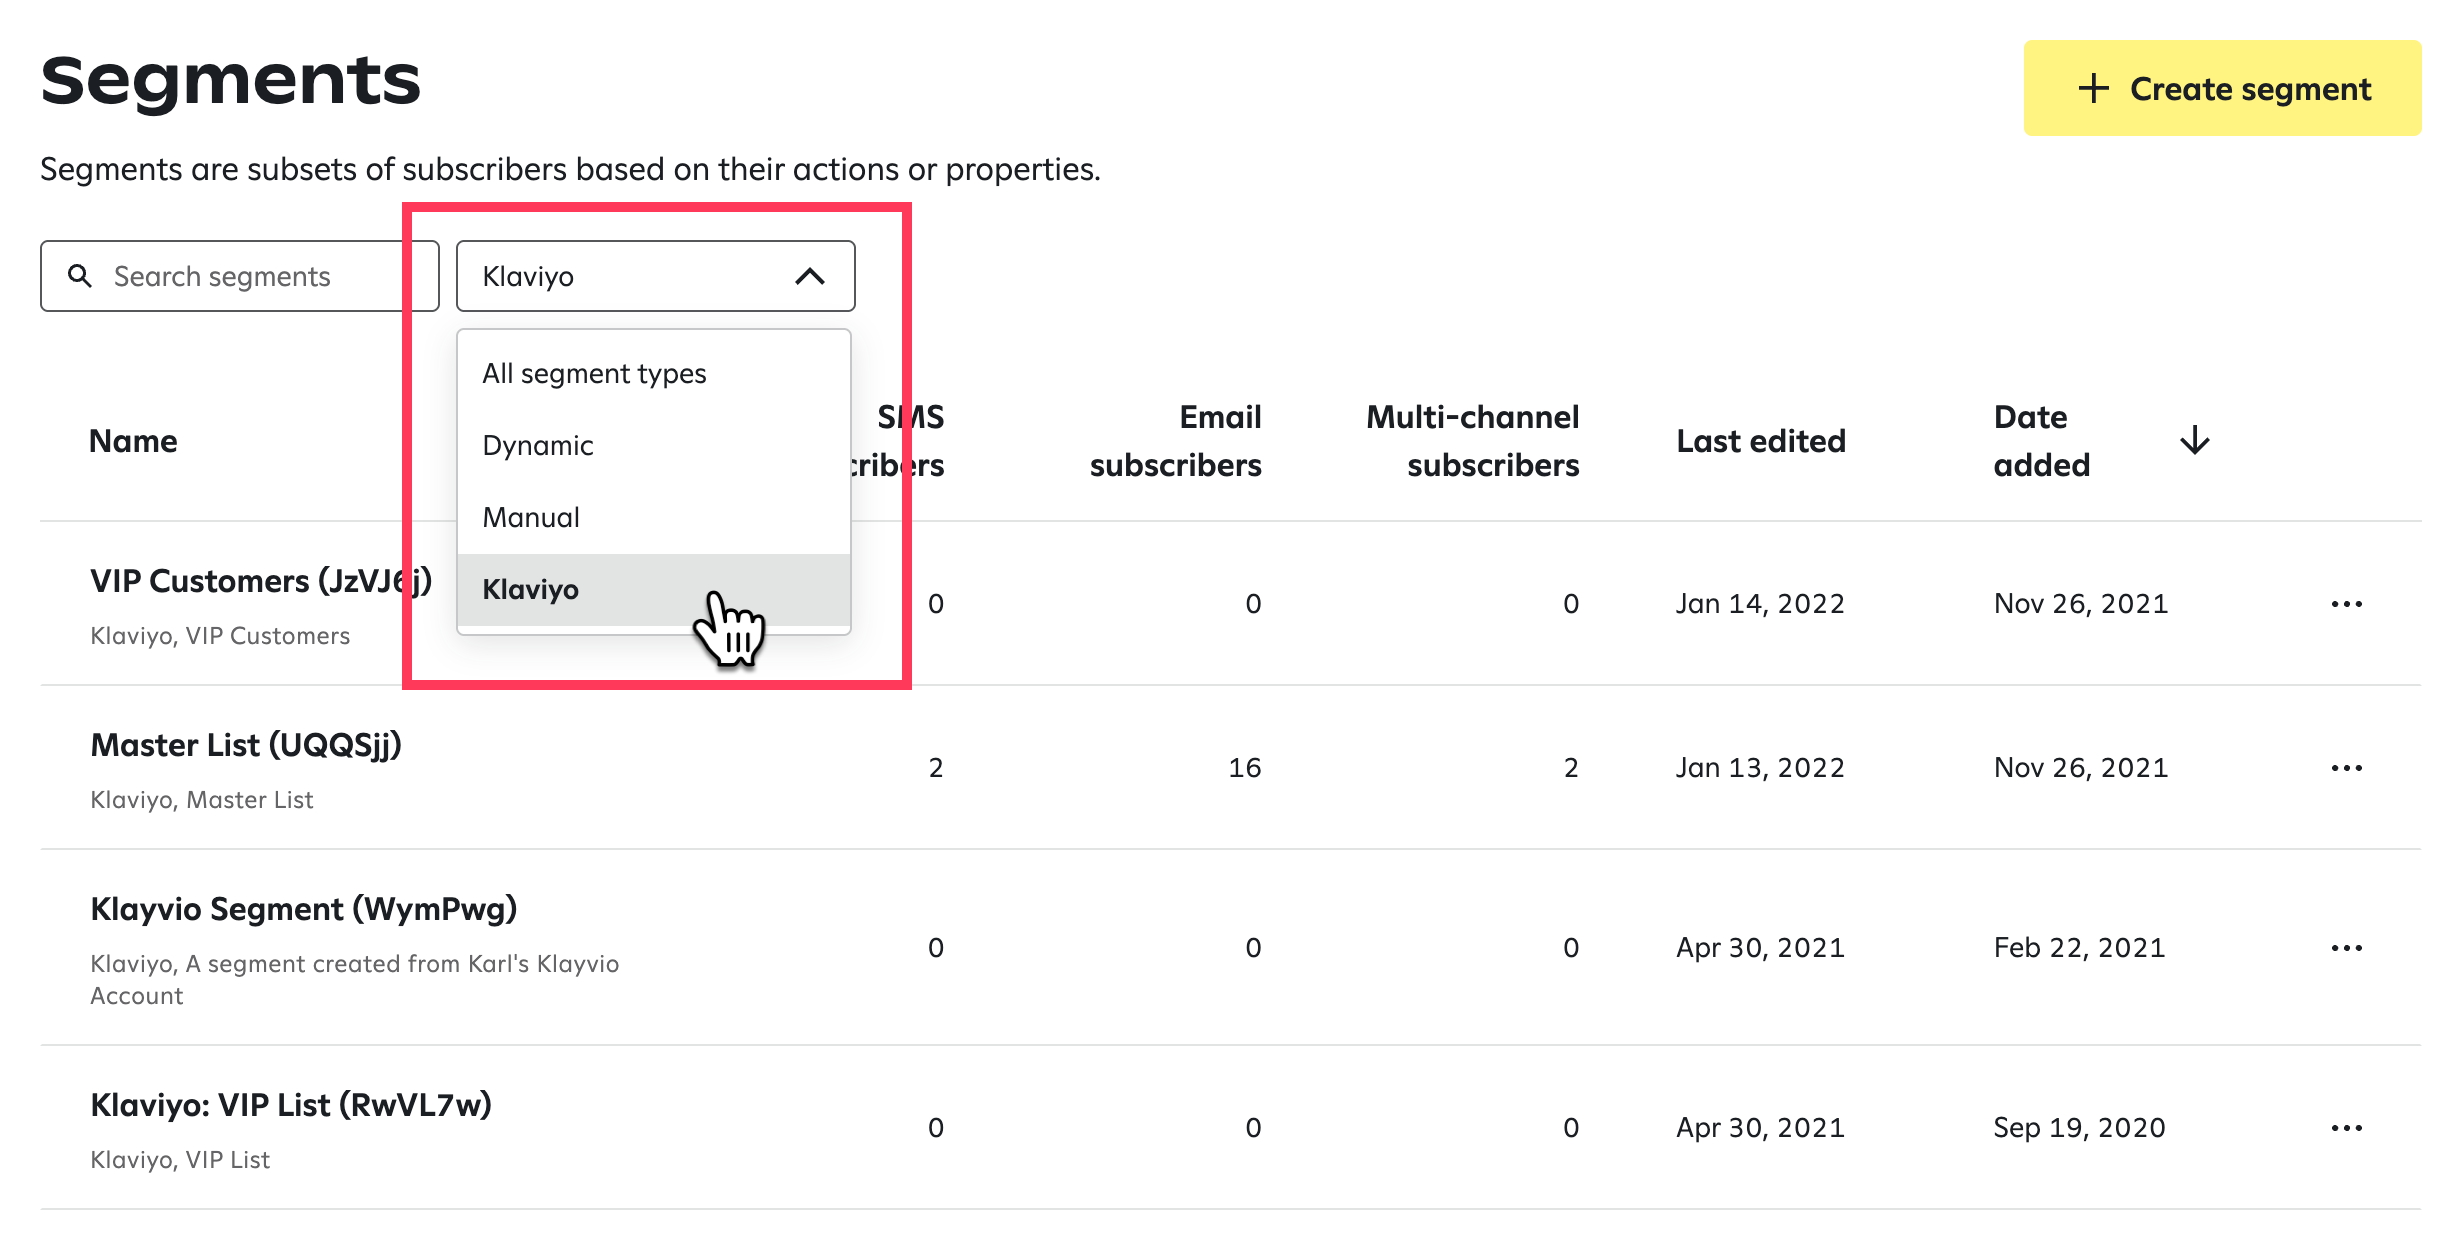Click the Jan 13, 2022 last edited date
Screen dimensions: 2462x1250
click(1760, 768)
